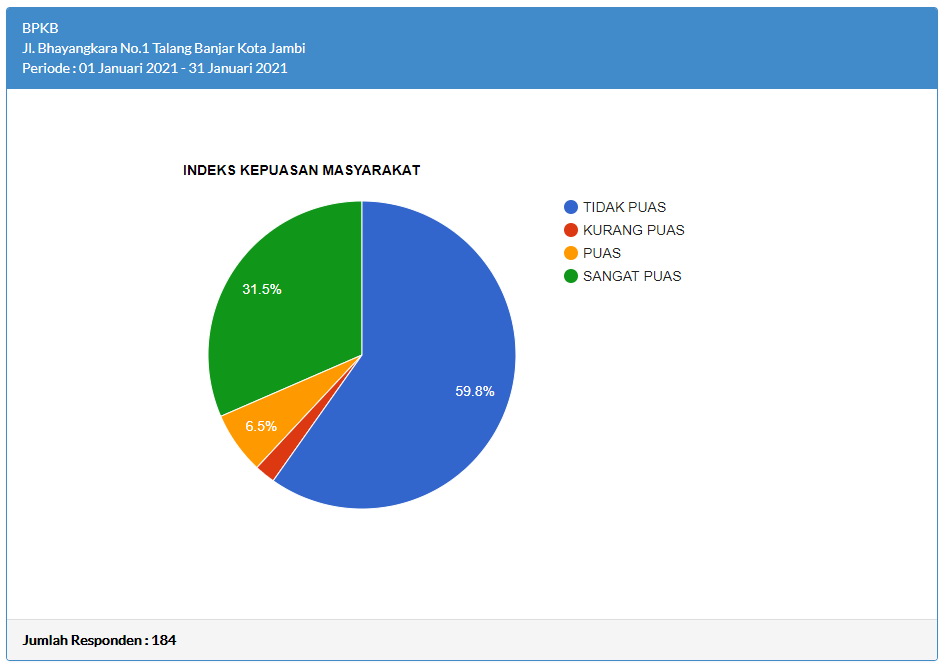
Task: Click the BPKB heading in the header
Action: (x=40, y=28)
